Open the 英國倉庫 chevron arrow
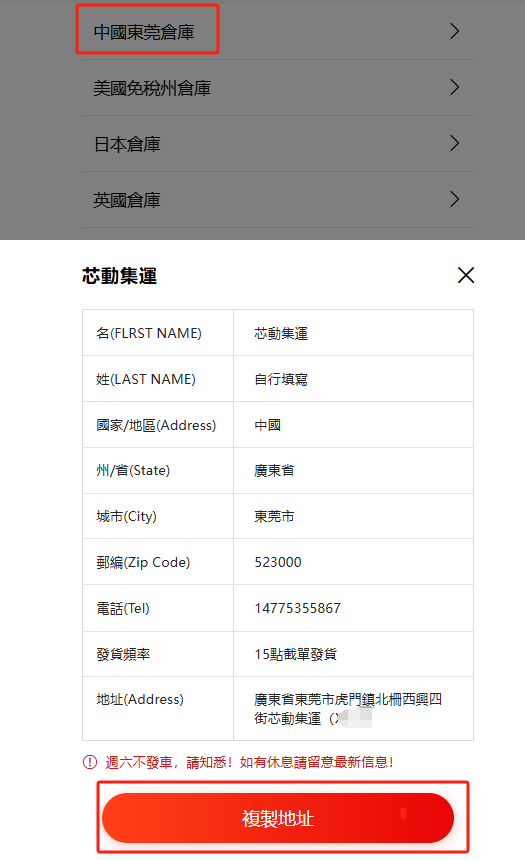This screenshot has width=525, height=860. point(454,199)
